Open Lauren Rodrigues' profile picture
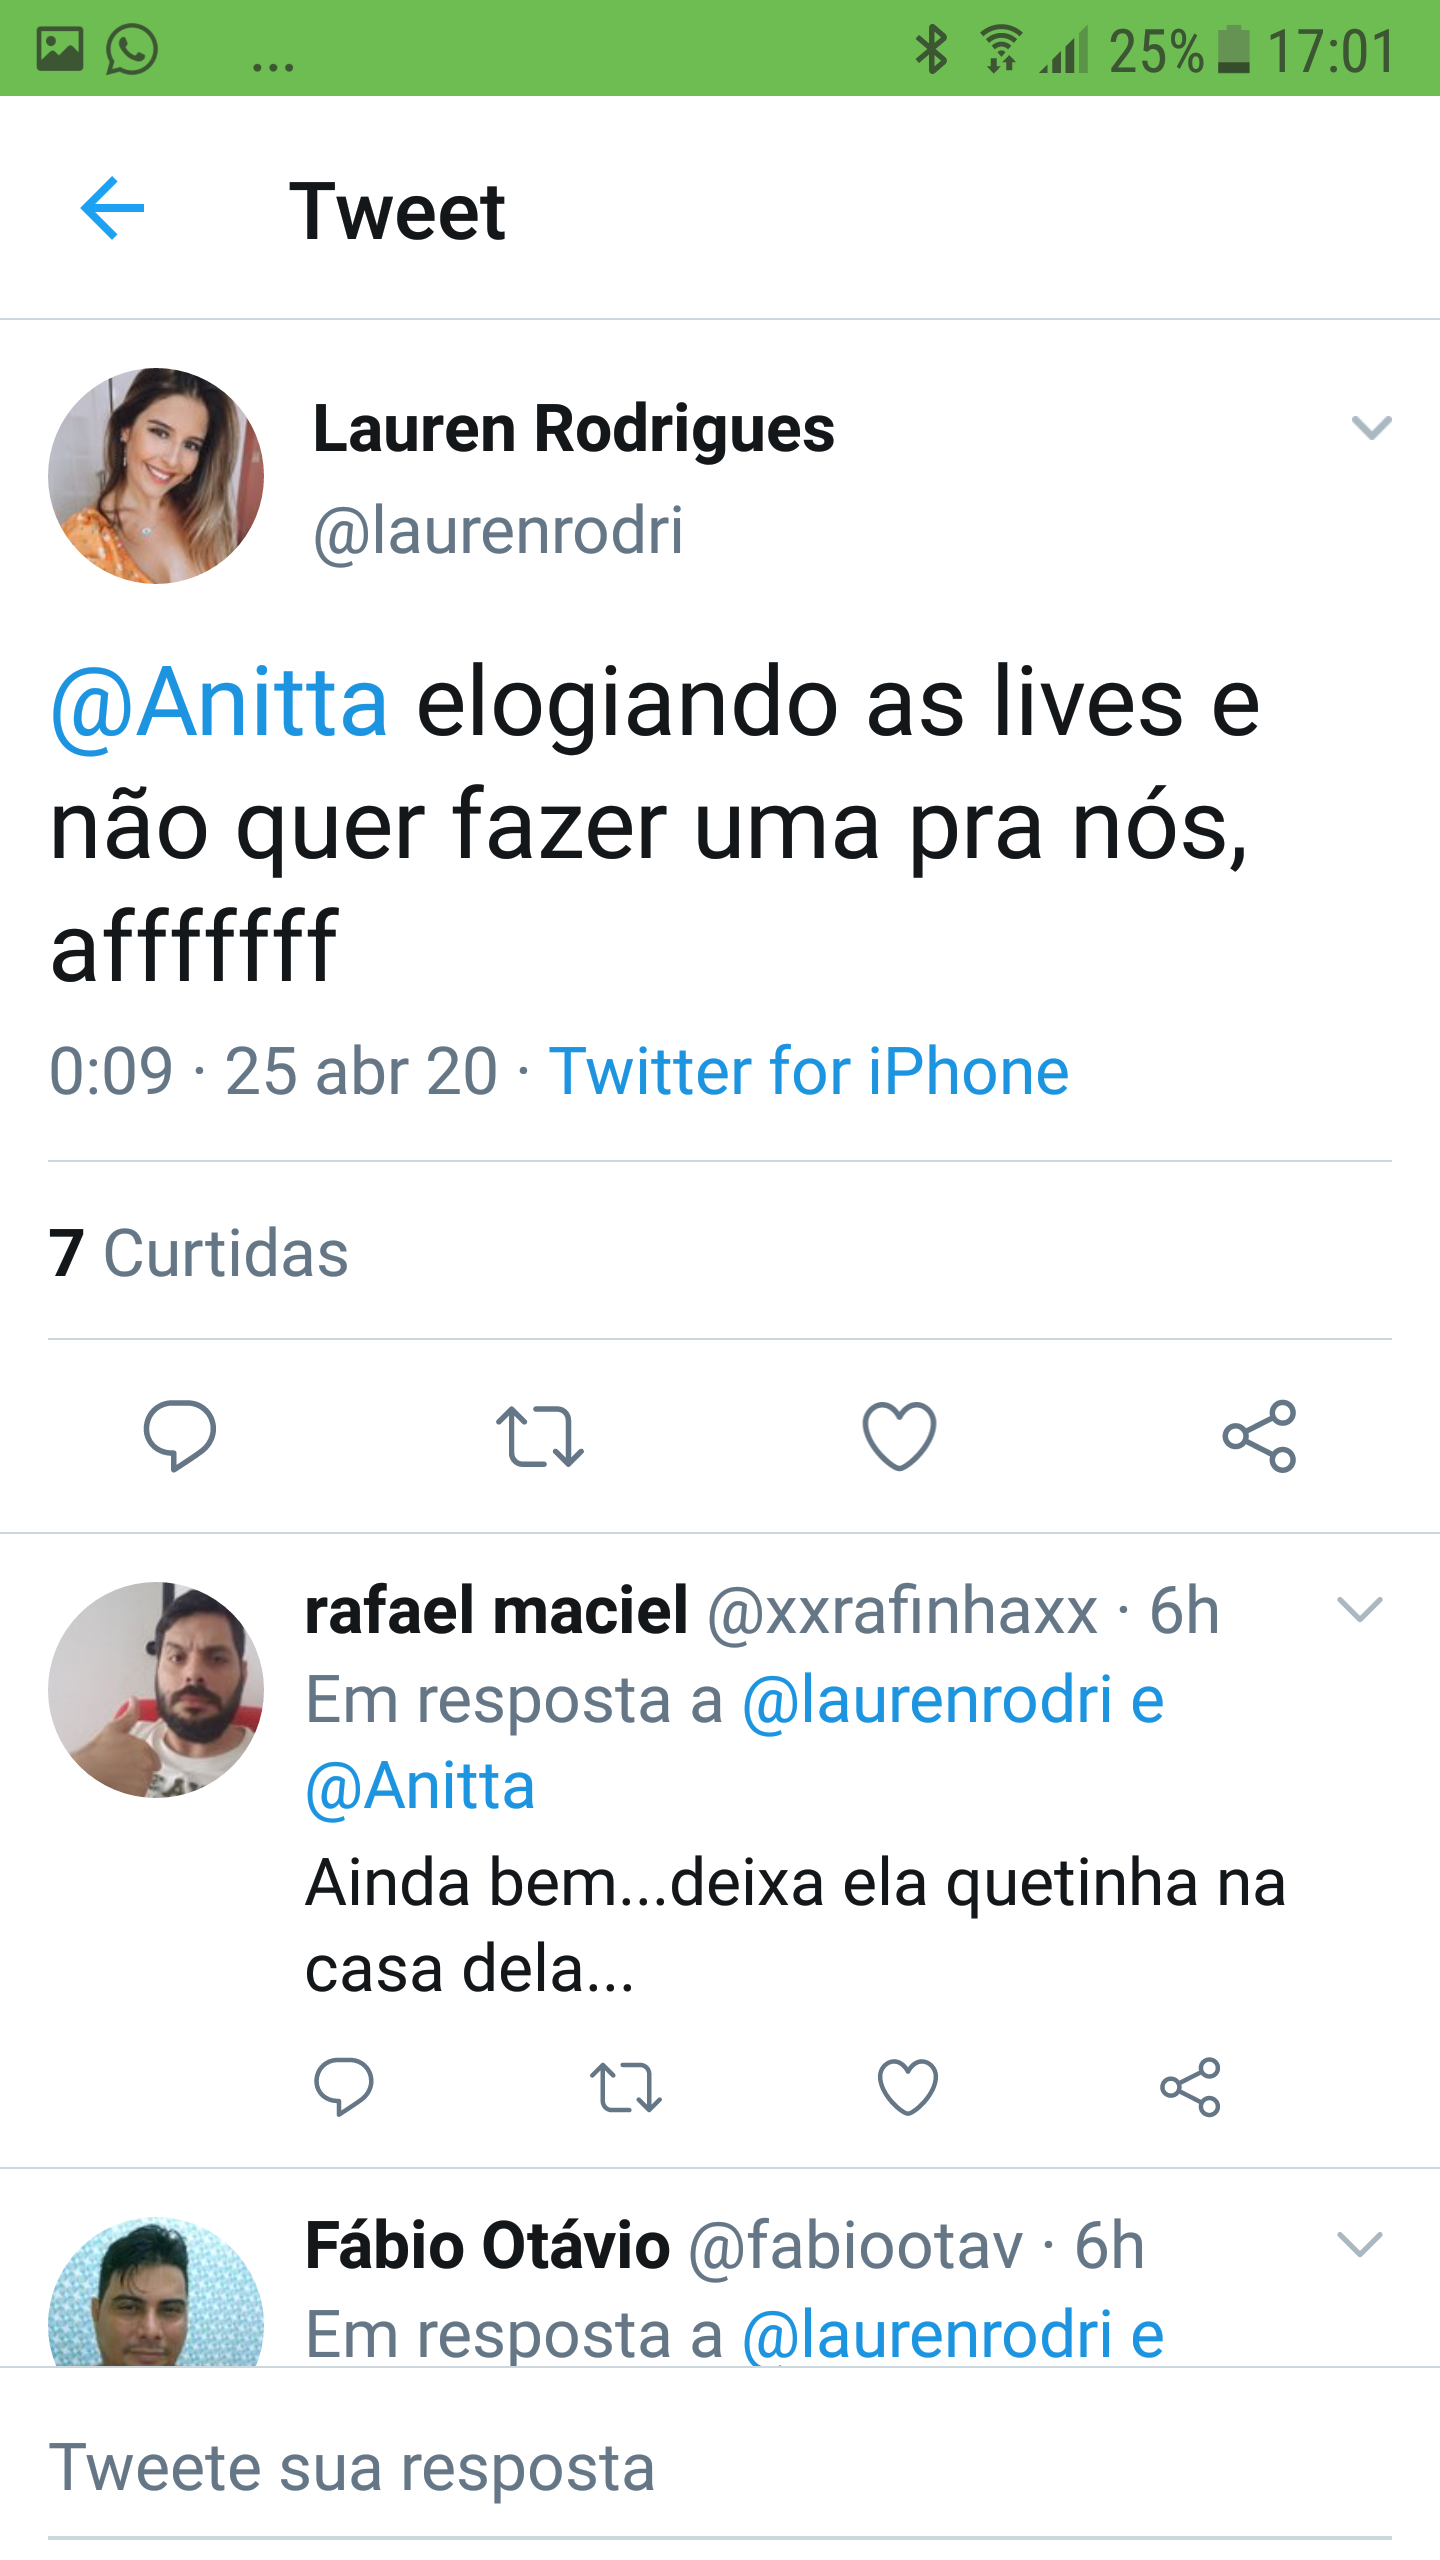 (x=156, y=476)
